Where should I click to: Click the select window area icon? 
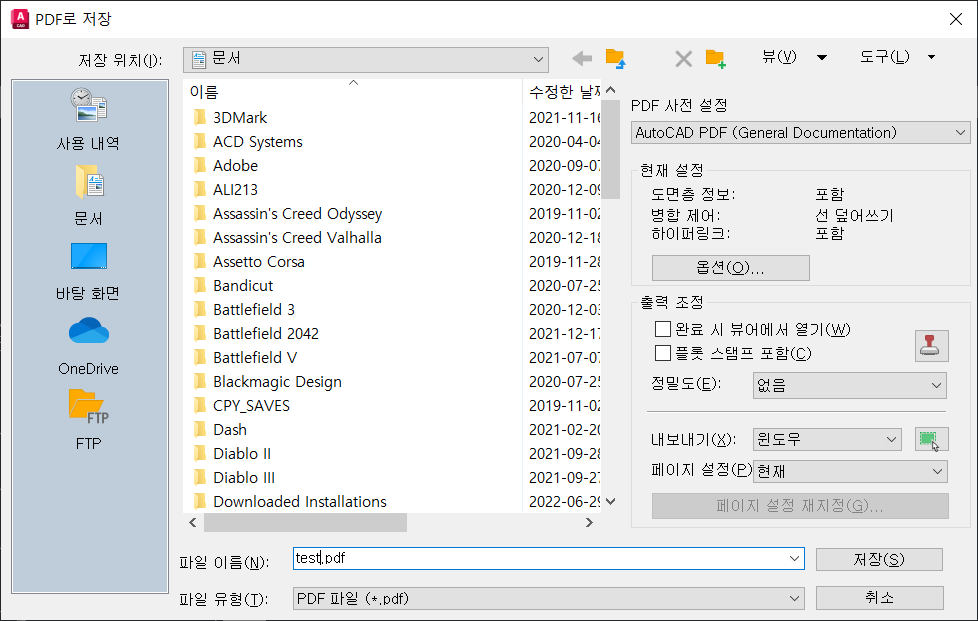coord(931,440)
